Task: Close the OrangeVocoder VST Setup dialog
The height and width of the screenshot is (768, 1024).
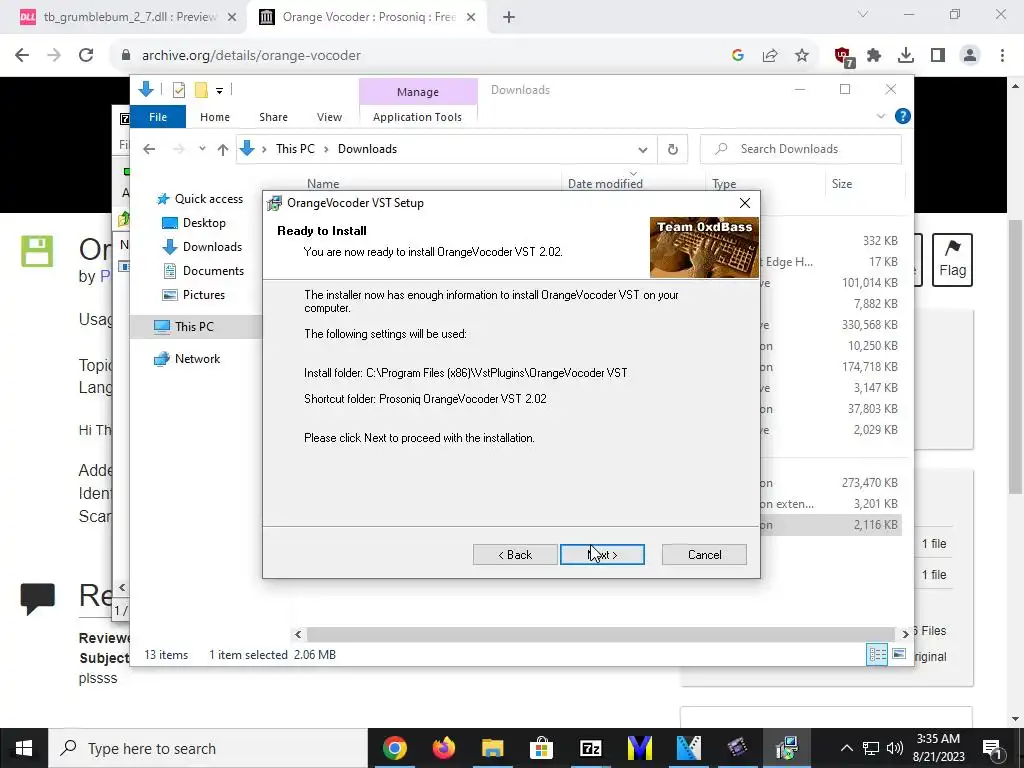Action: coord(744,203)
